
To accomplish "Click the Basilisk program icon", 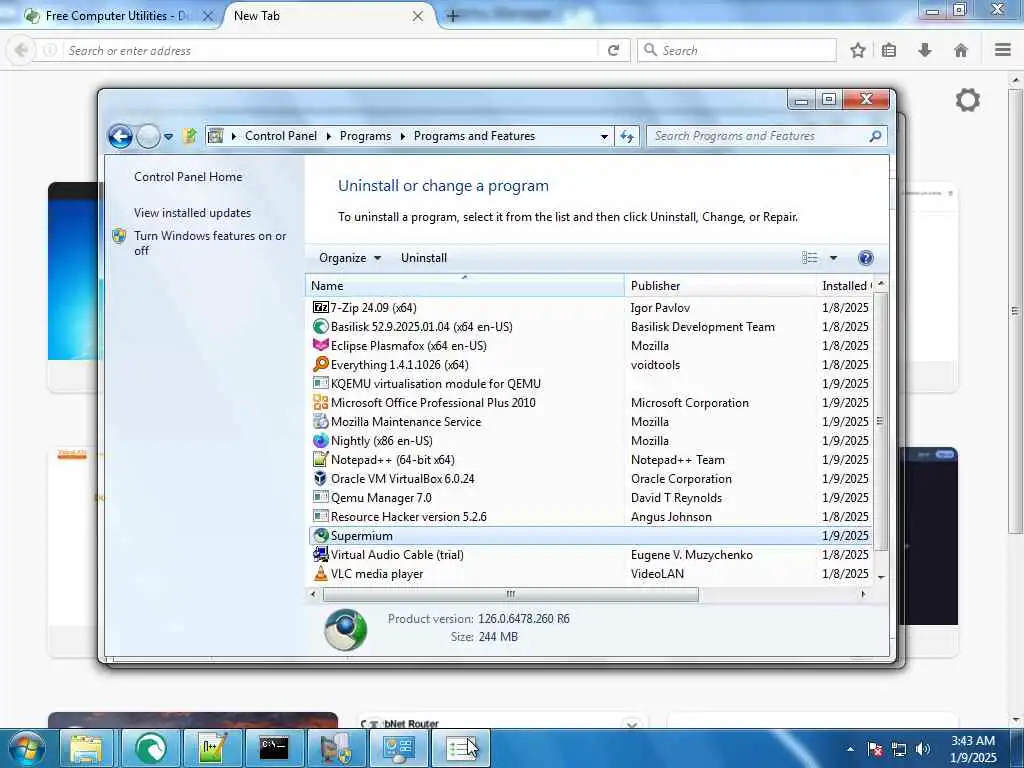I will [320, 326].
